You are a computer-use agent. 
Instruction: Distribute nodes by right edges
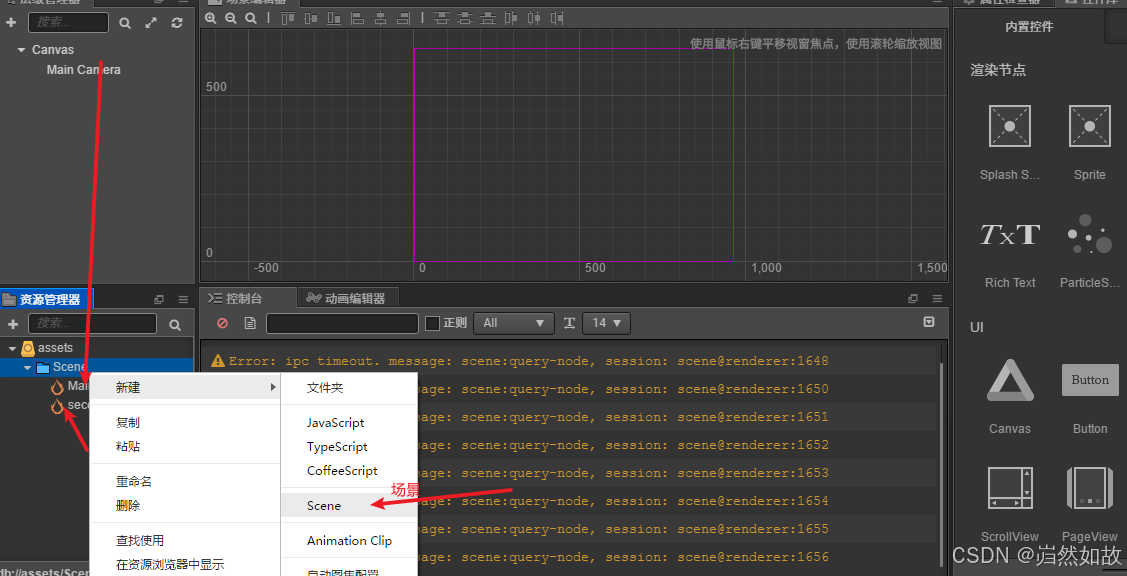(557, 18)
